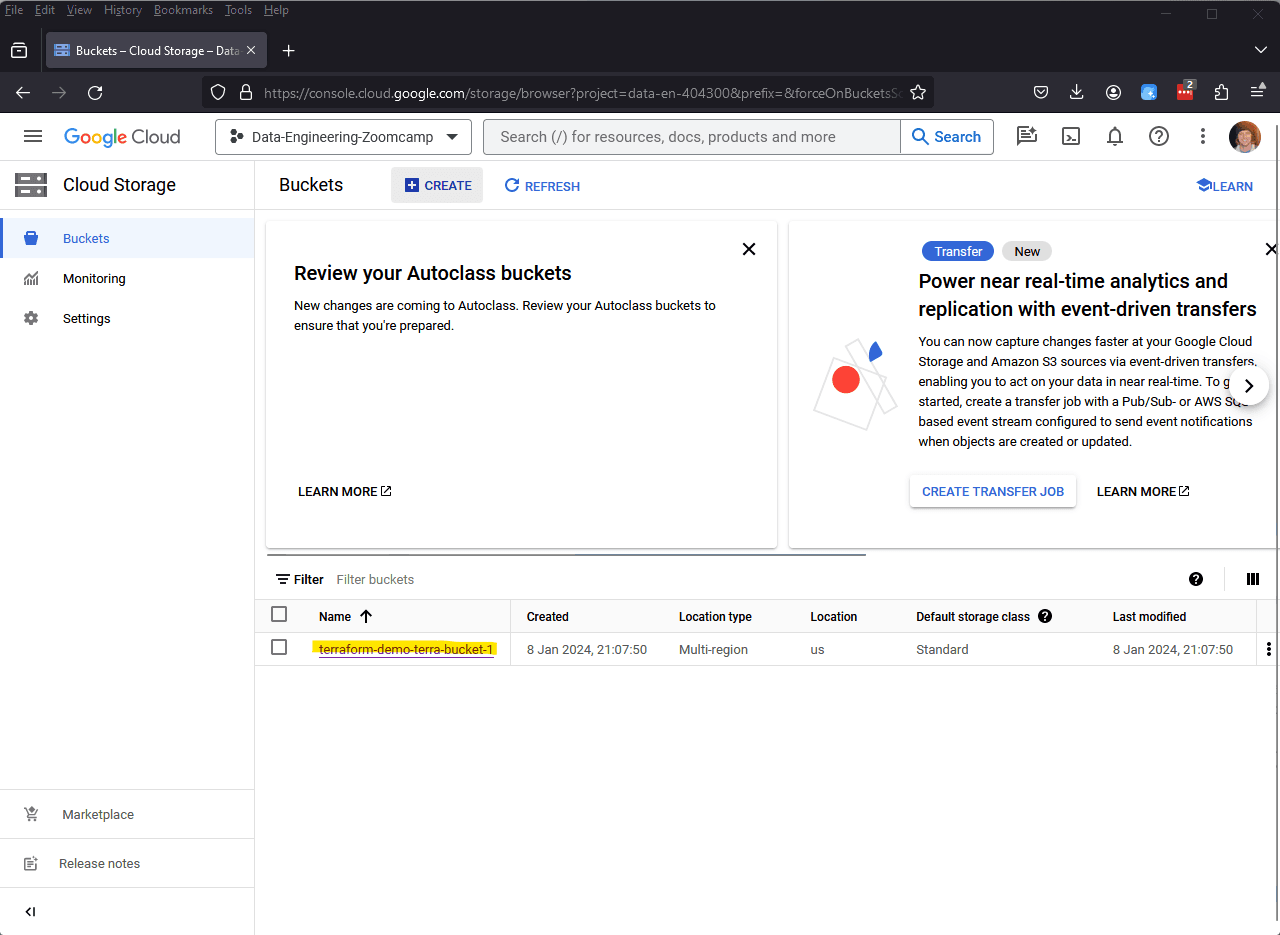This screenshot has width=1280, height=935.
Task: Toggle the select-all buckets checkbox in the header
Action: tap(279, 614)
